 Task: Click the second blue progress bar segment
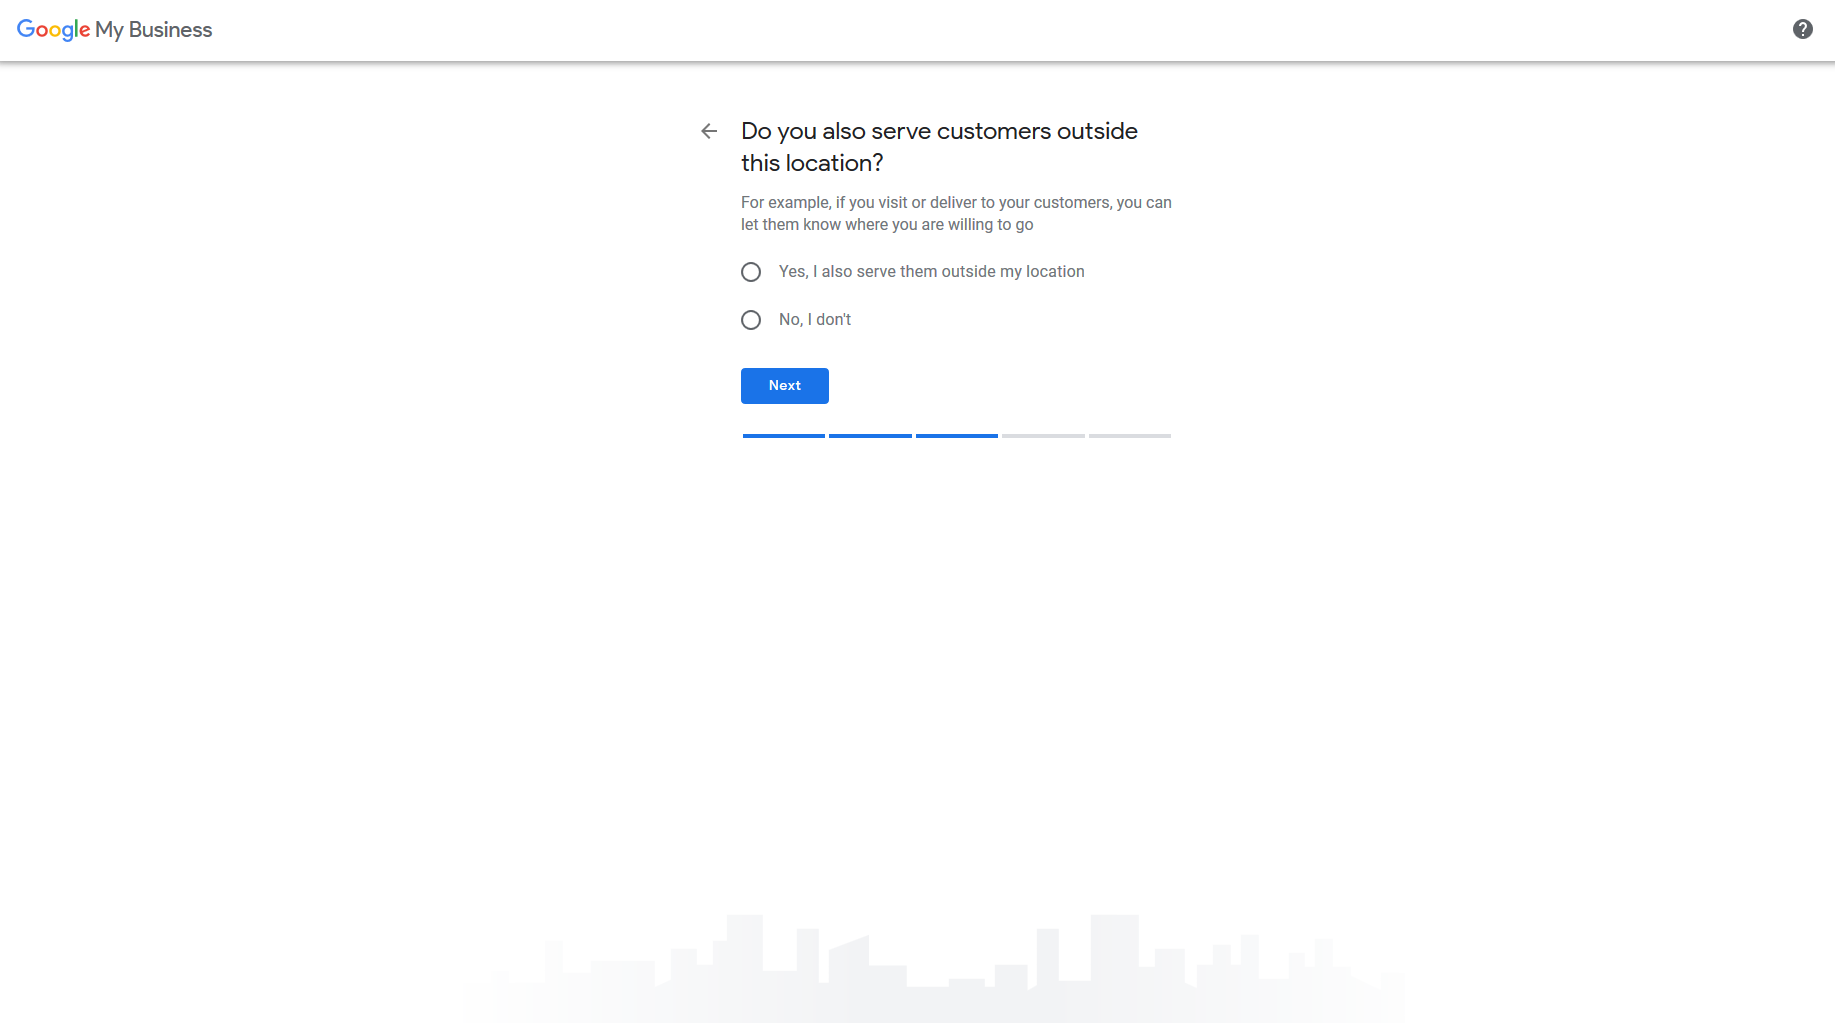[x=870, y=436]
